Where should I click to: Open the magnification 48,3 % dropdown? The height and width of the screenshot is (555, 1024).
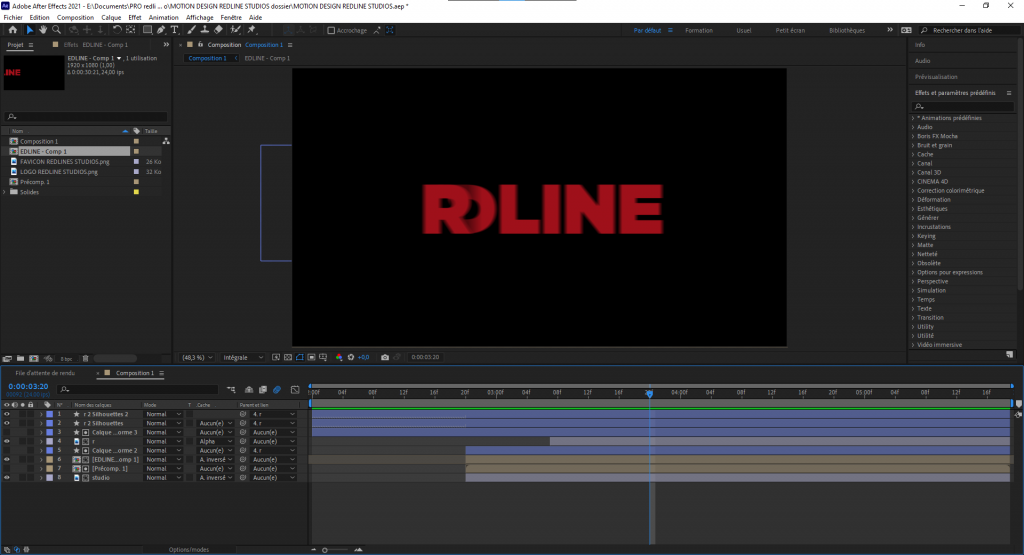pyautogui.click(x=197, y=357)
